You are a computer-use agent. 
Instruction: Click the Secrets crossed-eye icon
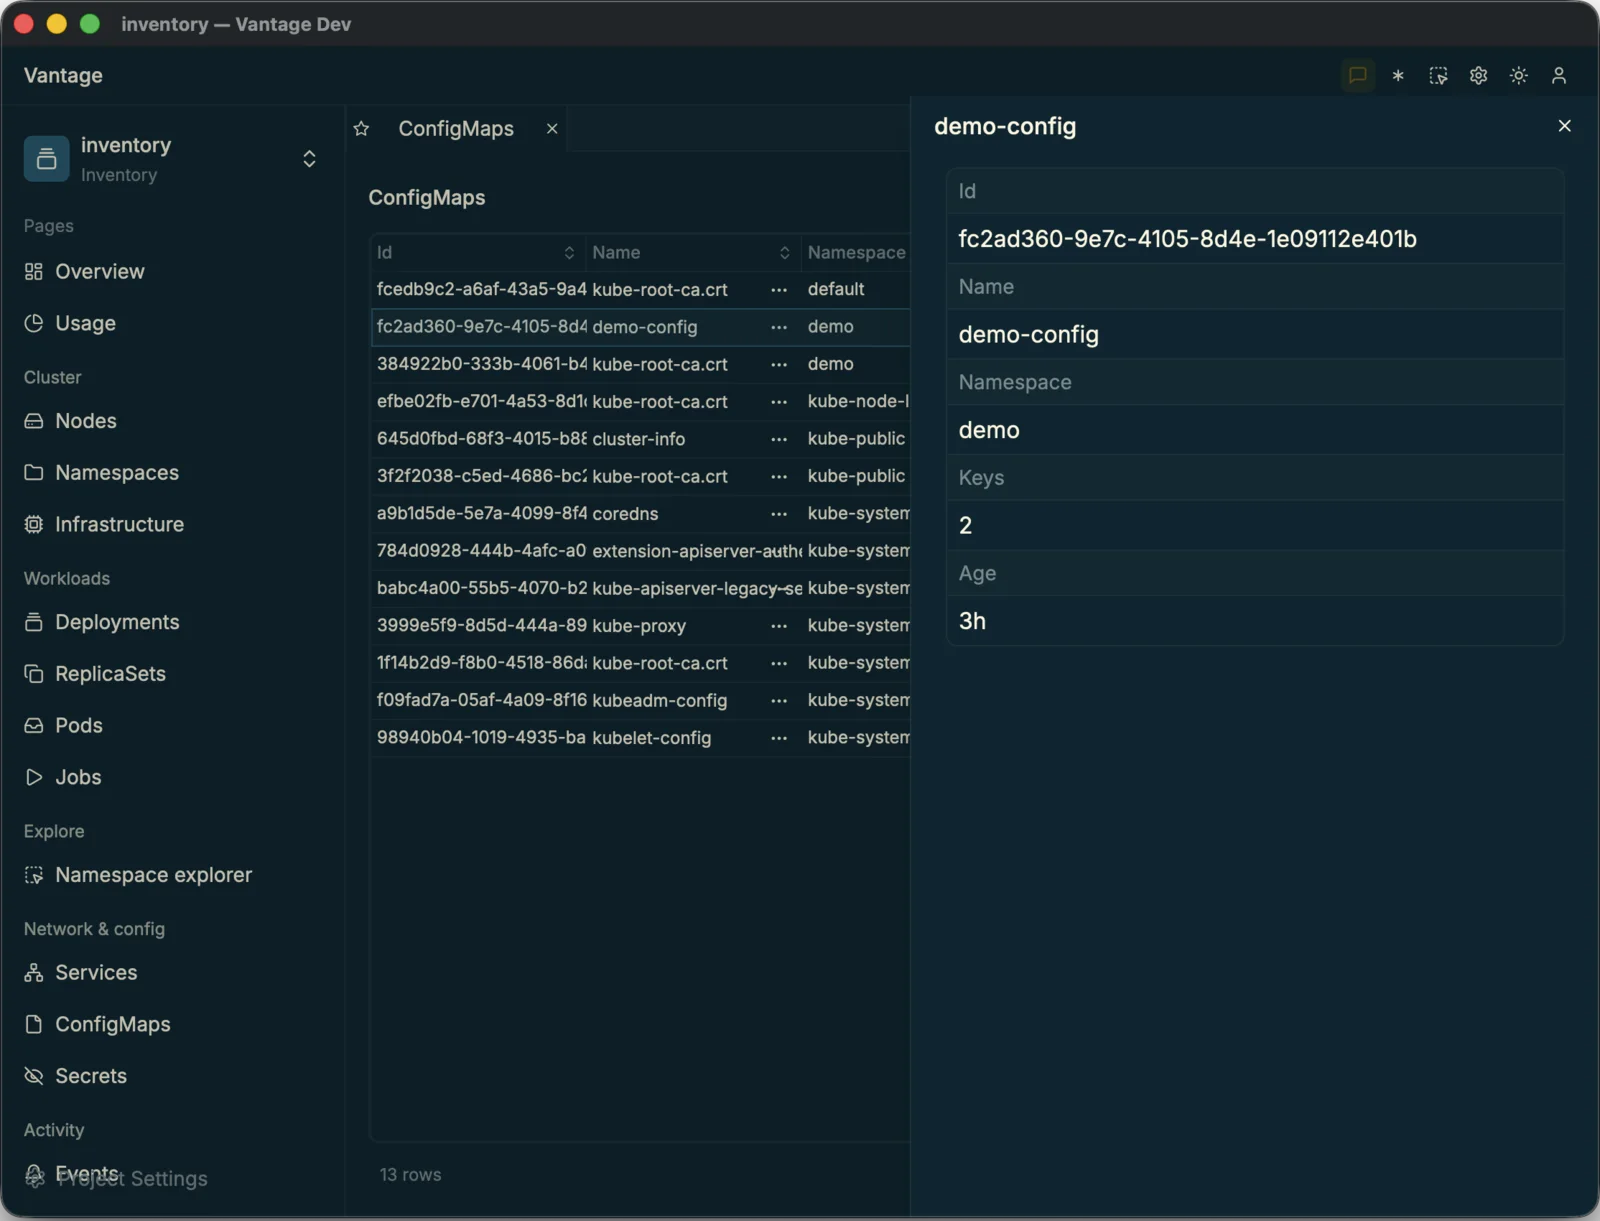click(34, 1076)
